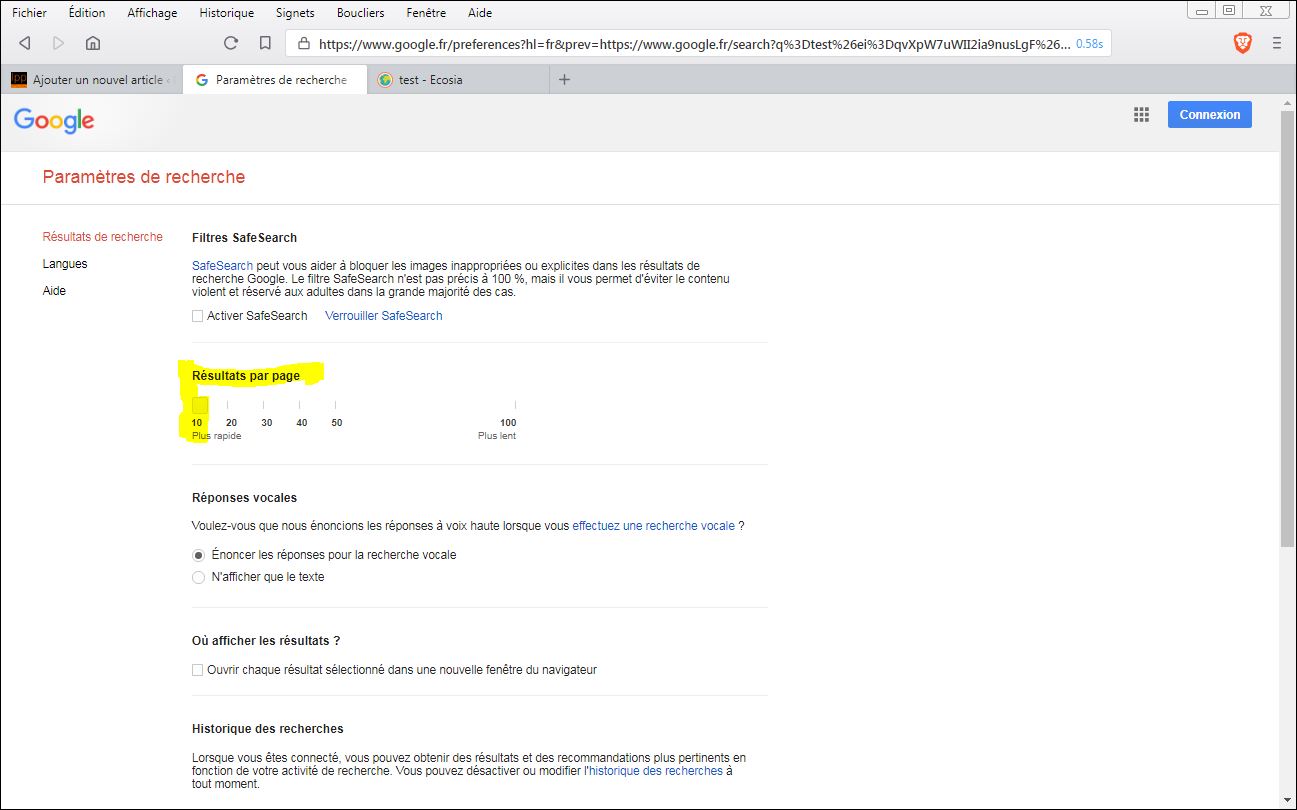Select Énoncer les réponses radio button
The height and width of the screenshot is (810, 1297).
pyautogui.click(x=198, y=555)
